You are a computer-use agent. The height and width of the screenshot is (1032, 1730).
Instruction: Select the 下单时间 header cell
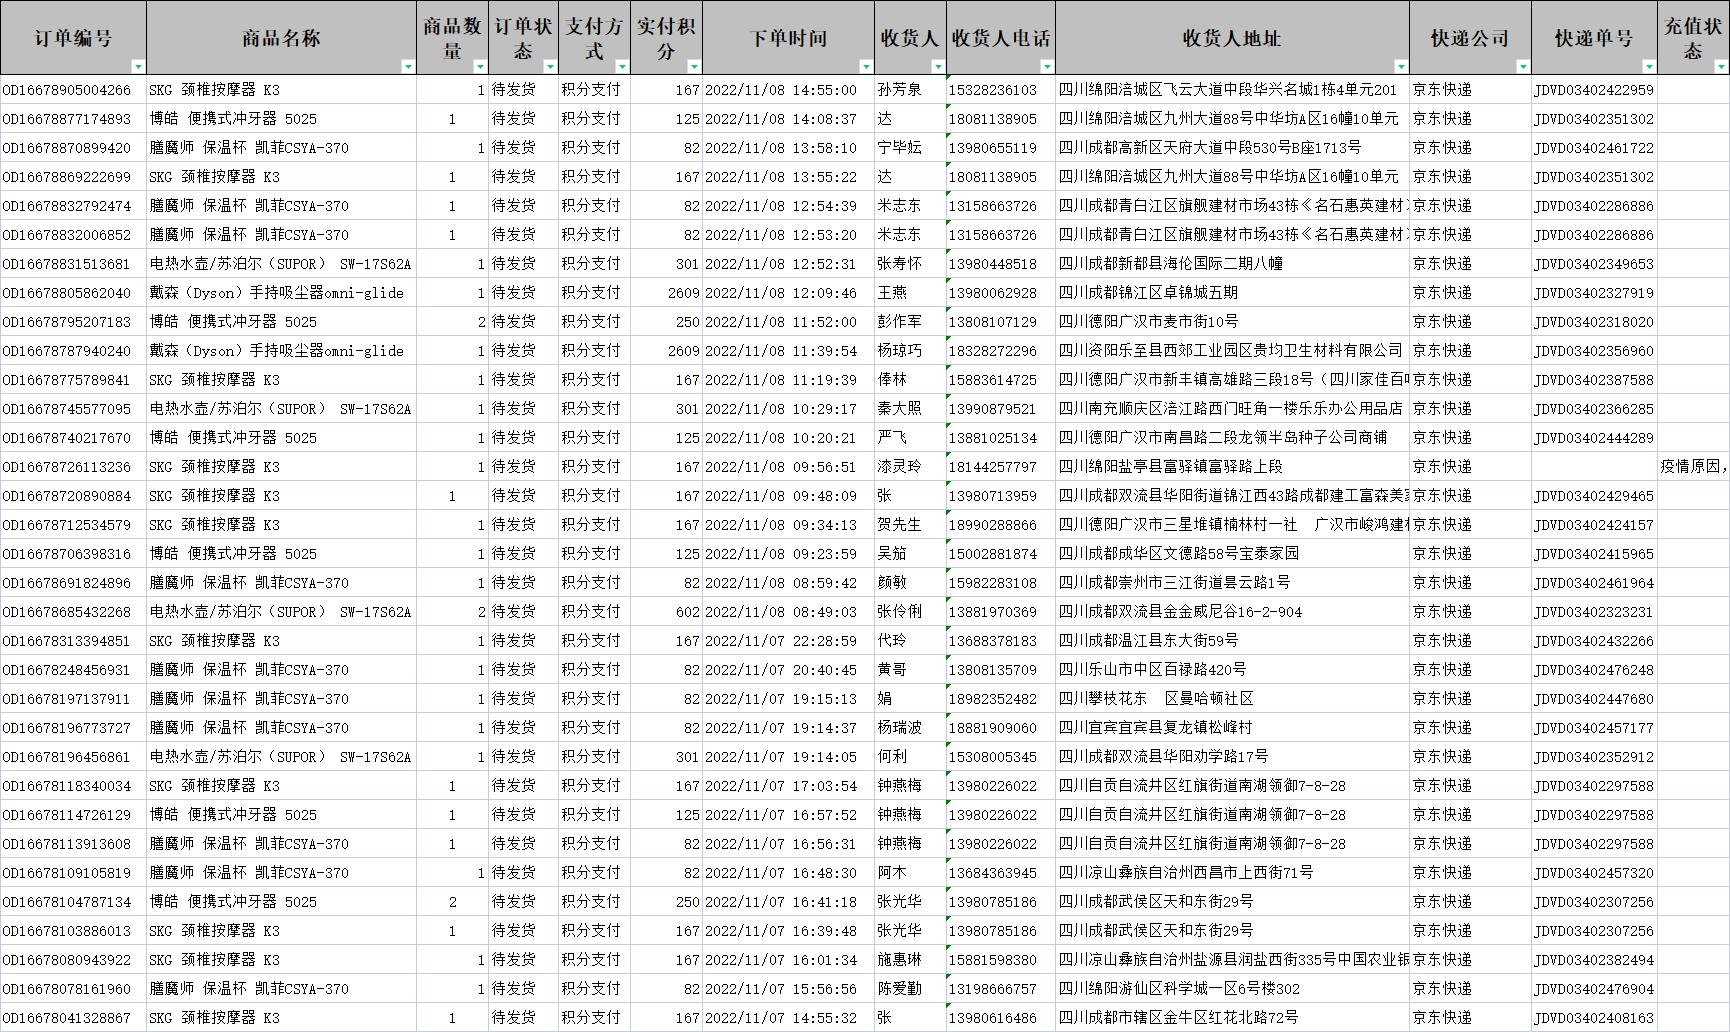click(789, 38)
